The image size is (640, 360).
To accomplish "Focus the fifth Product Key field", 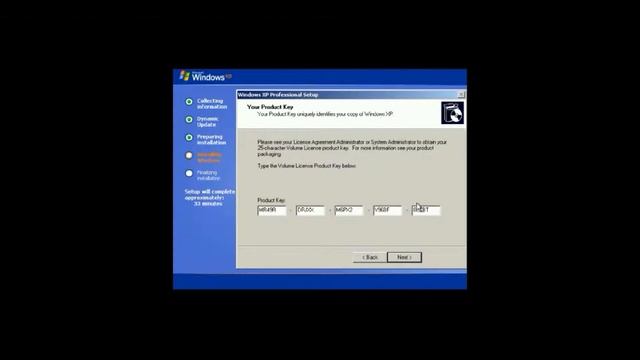I will 426,210.
